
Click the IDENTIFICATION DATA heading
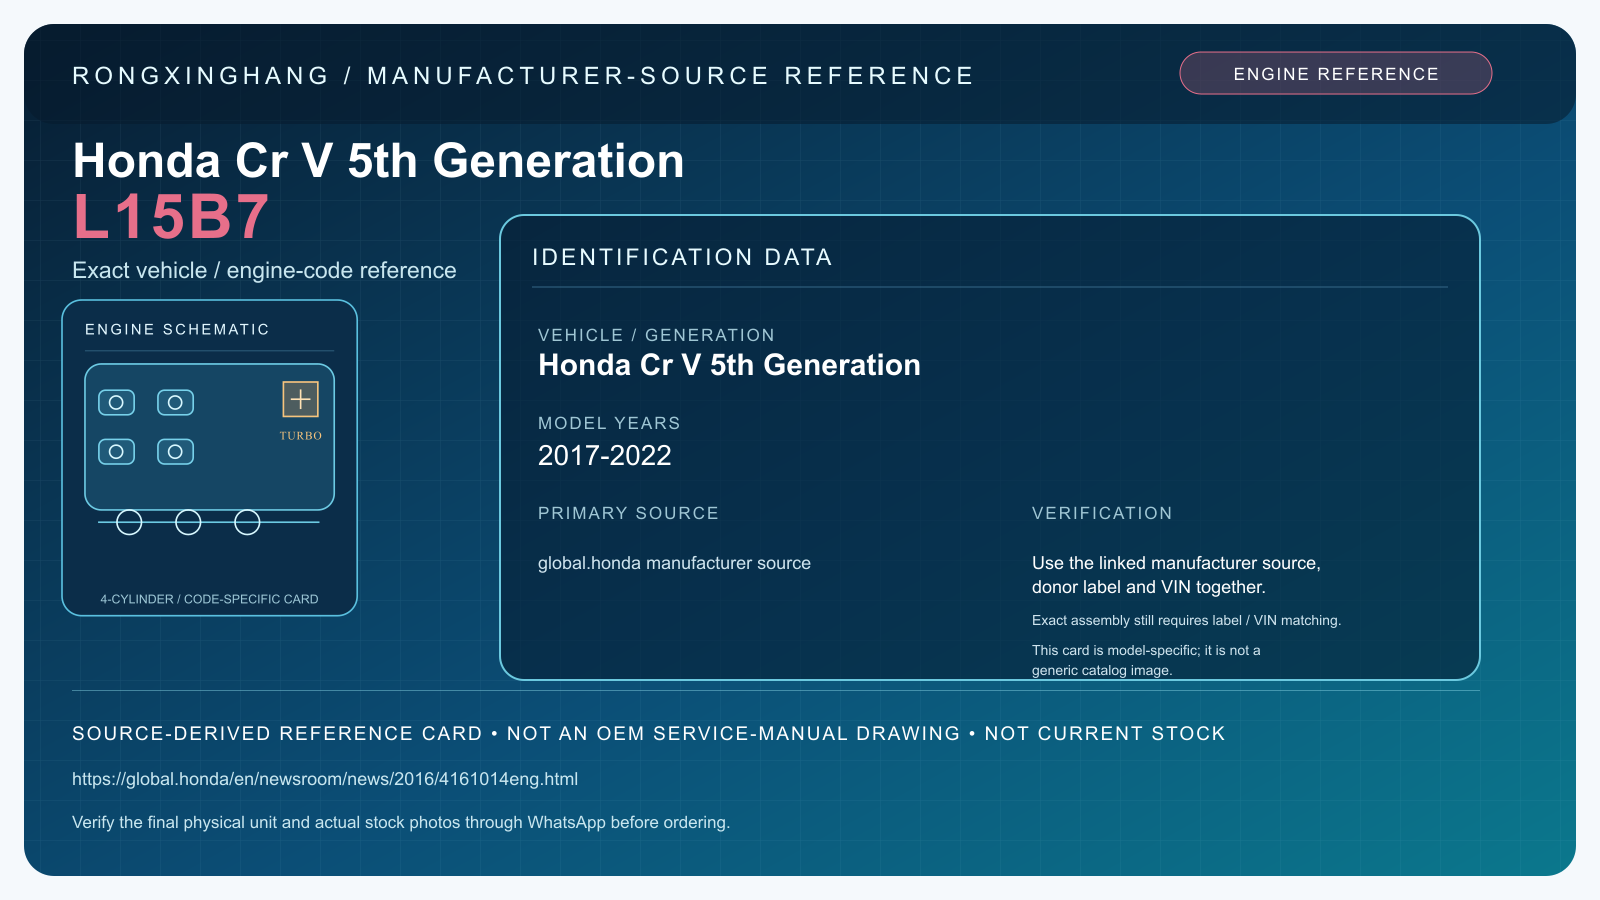pyautogui.click(x=682, y=257)
